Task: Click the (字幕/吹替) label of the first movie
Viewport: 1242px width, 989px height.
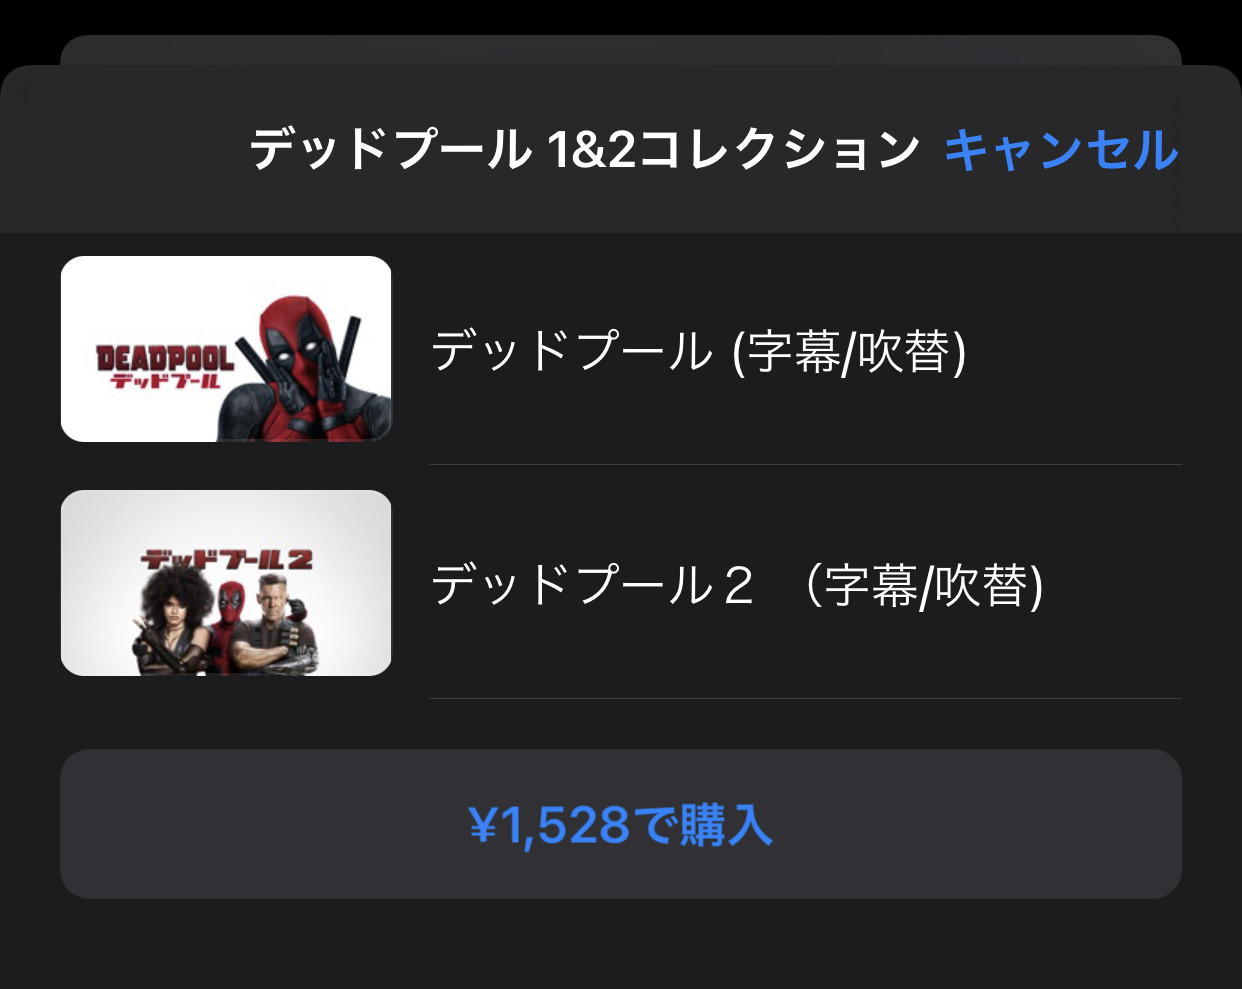Action: point(850,351)
